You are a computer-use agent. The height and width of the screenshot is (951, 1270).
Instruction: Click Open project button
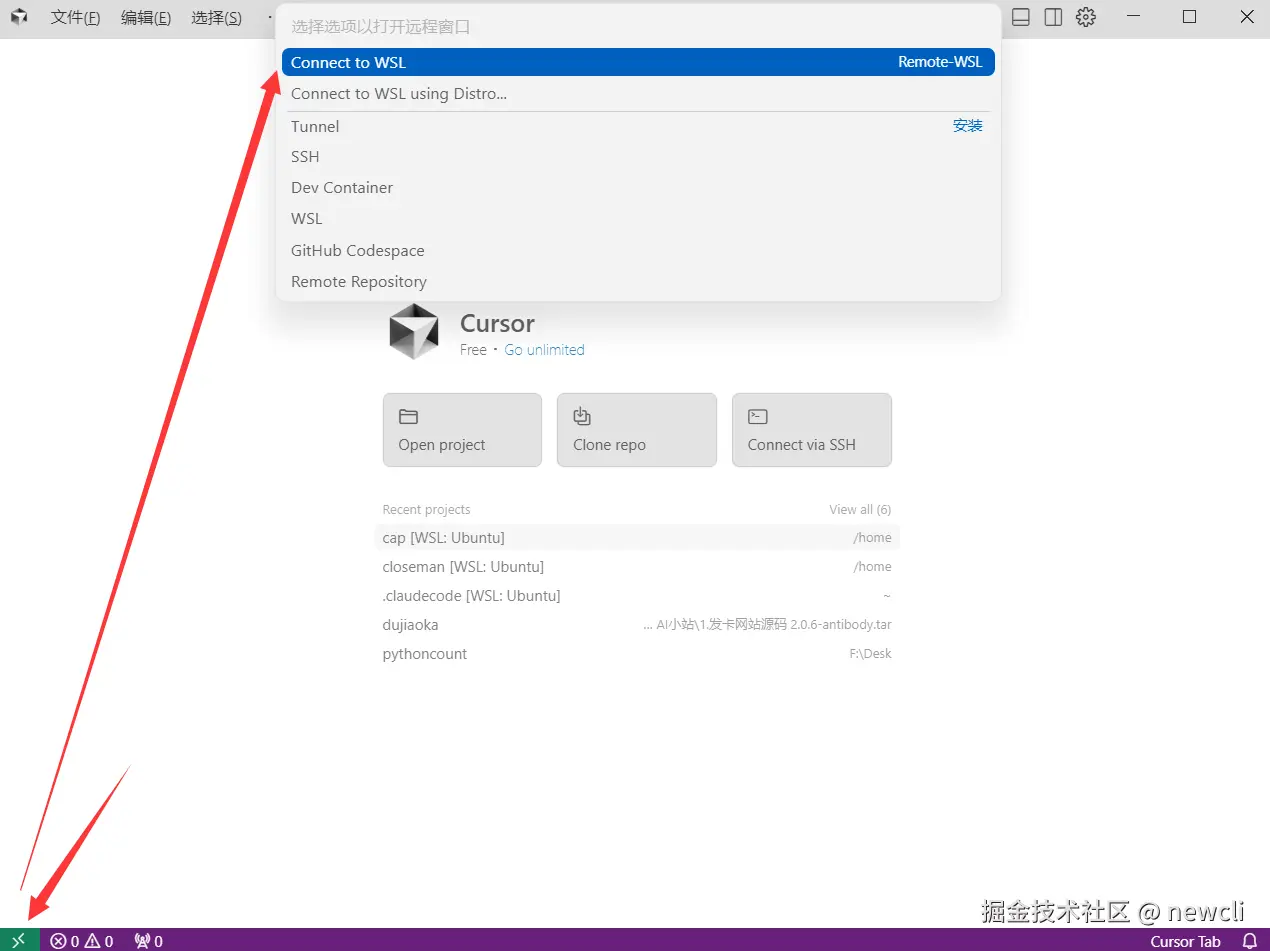click(462, 430)
